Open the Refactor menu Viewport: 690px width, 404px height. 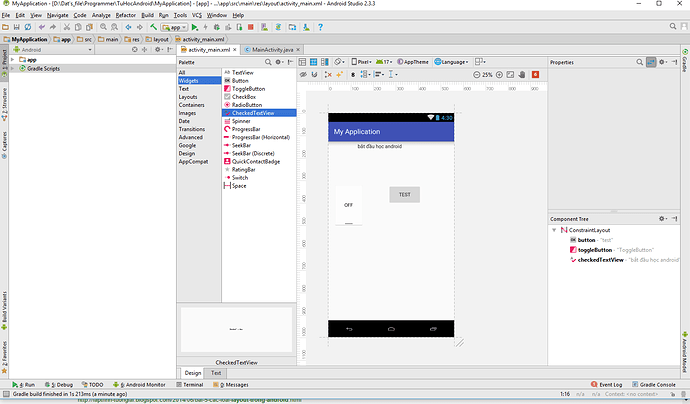(125, 16)
